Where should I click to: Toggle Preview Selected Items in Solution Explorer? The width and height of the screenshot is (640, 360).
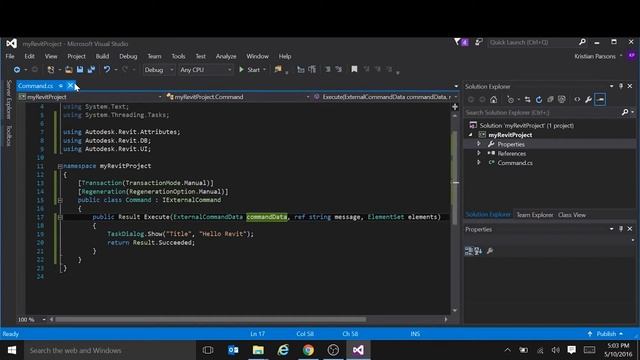(x=600, y=100)
